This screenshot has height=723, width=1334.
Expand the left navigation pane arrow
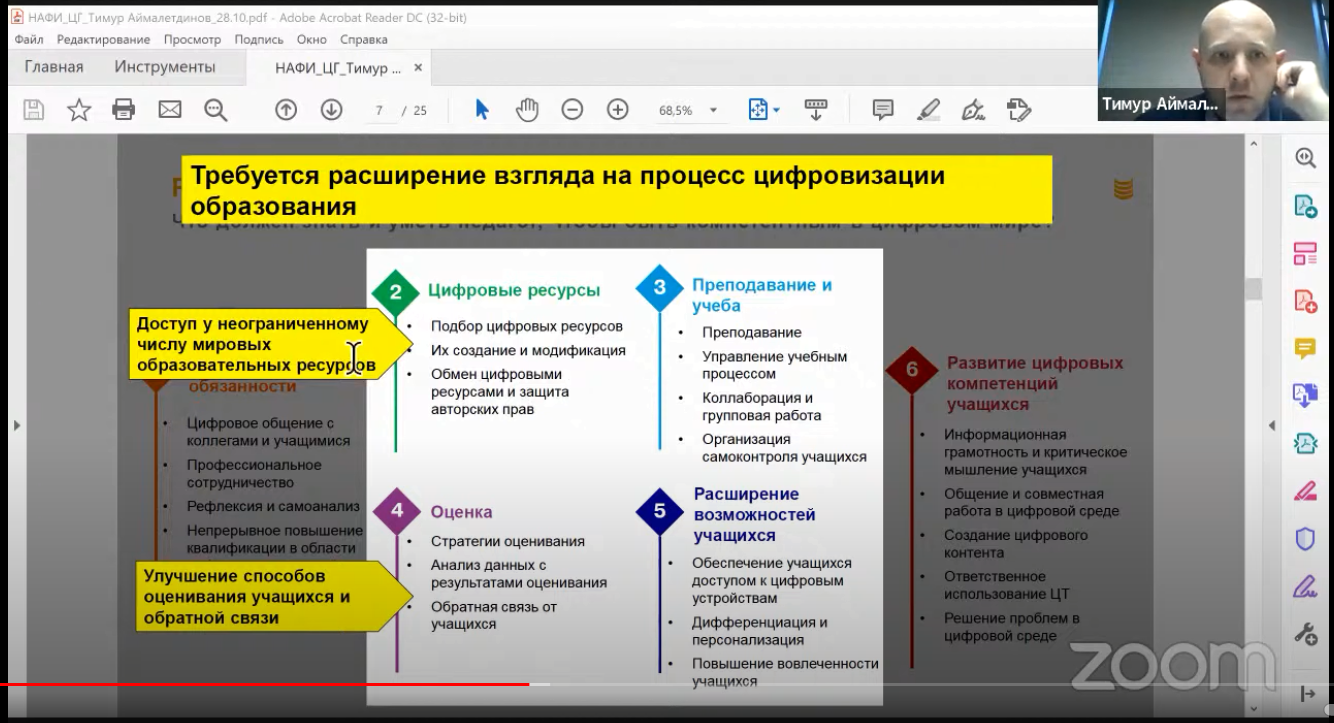(16, 425)
